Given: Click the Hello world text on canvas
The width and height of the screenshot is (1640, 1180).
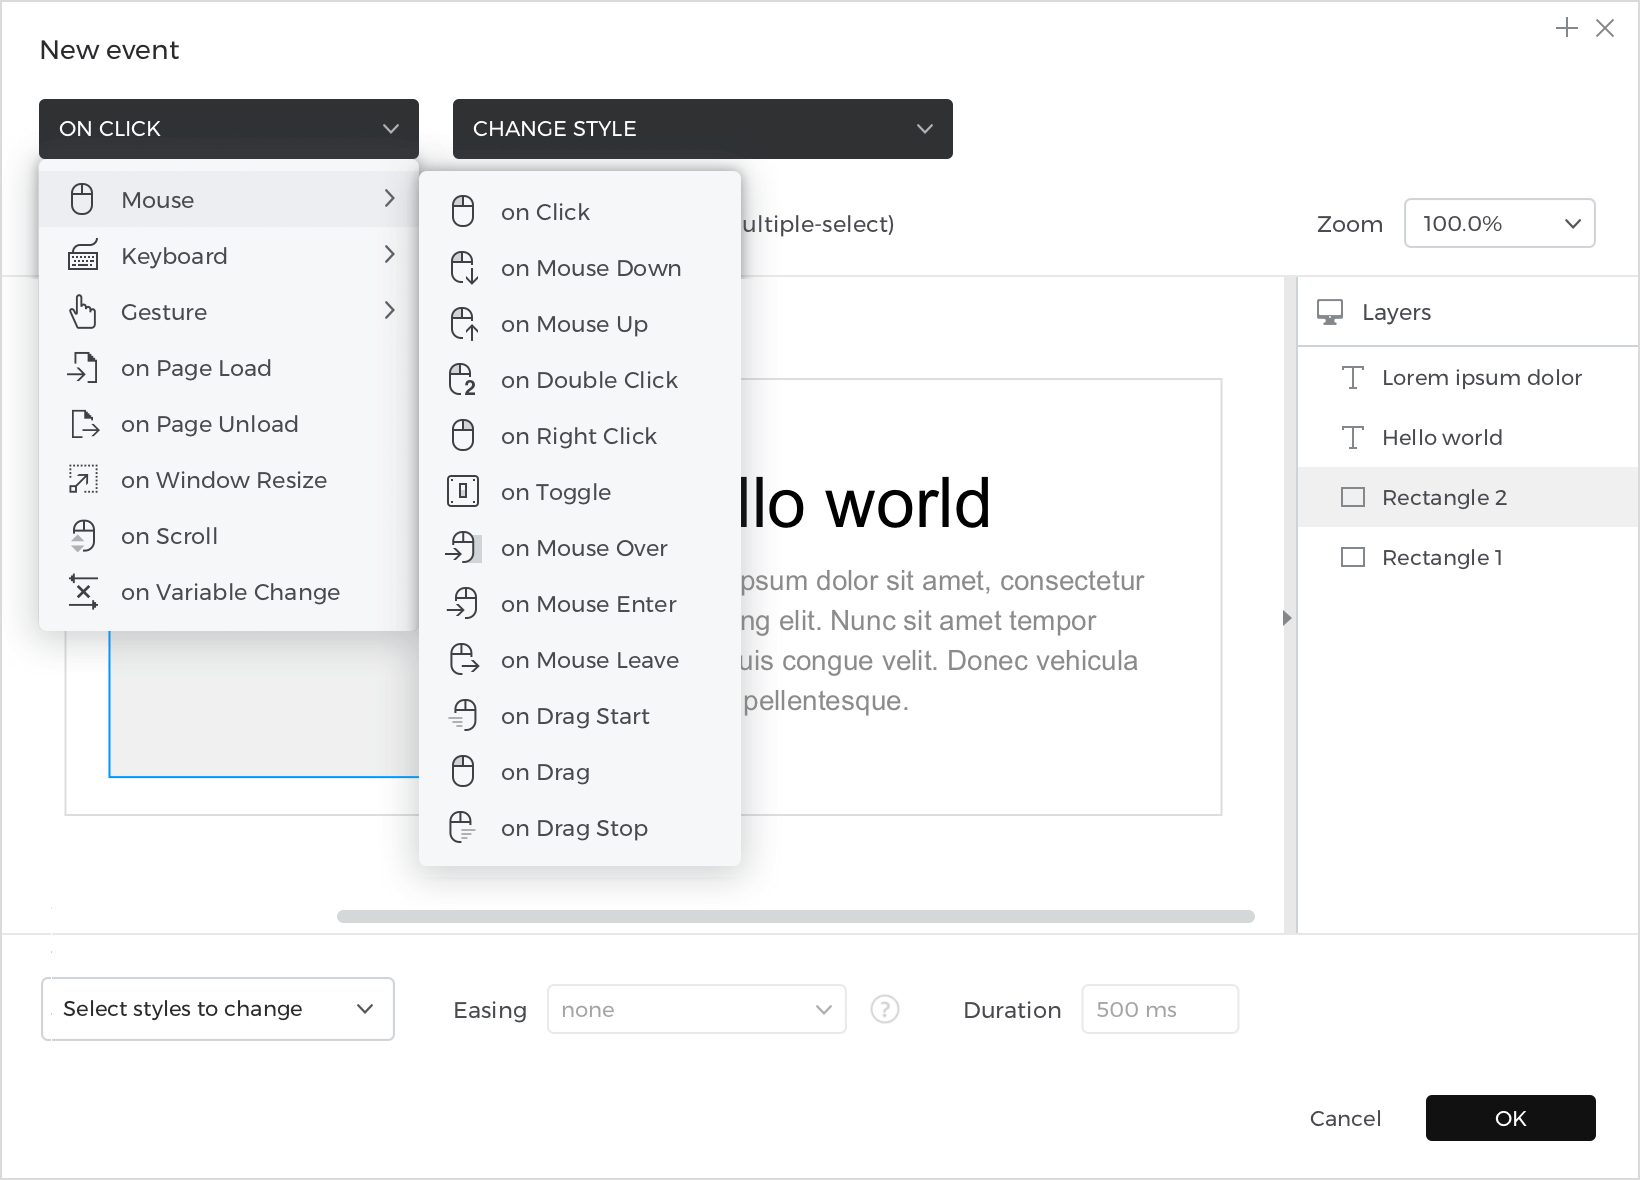Looking at the screenshot, I should tap(865, 503).
